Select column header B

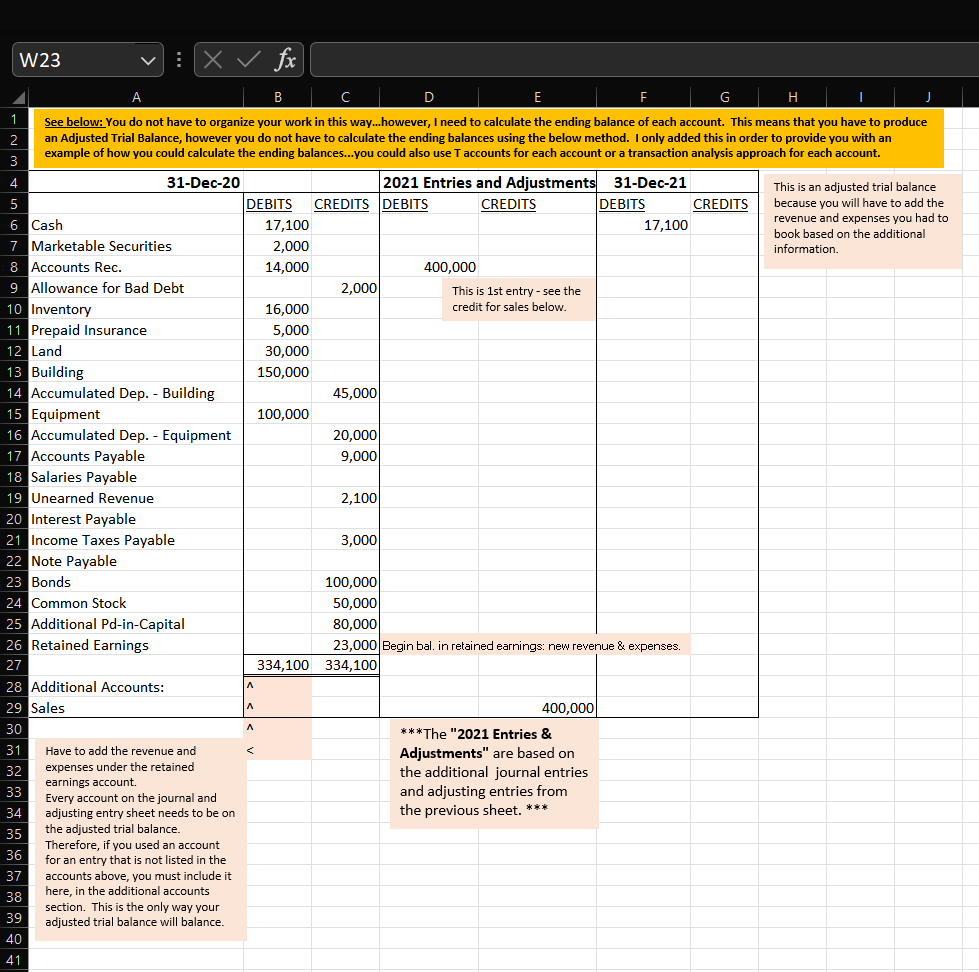point(277,97)
